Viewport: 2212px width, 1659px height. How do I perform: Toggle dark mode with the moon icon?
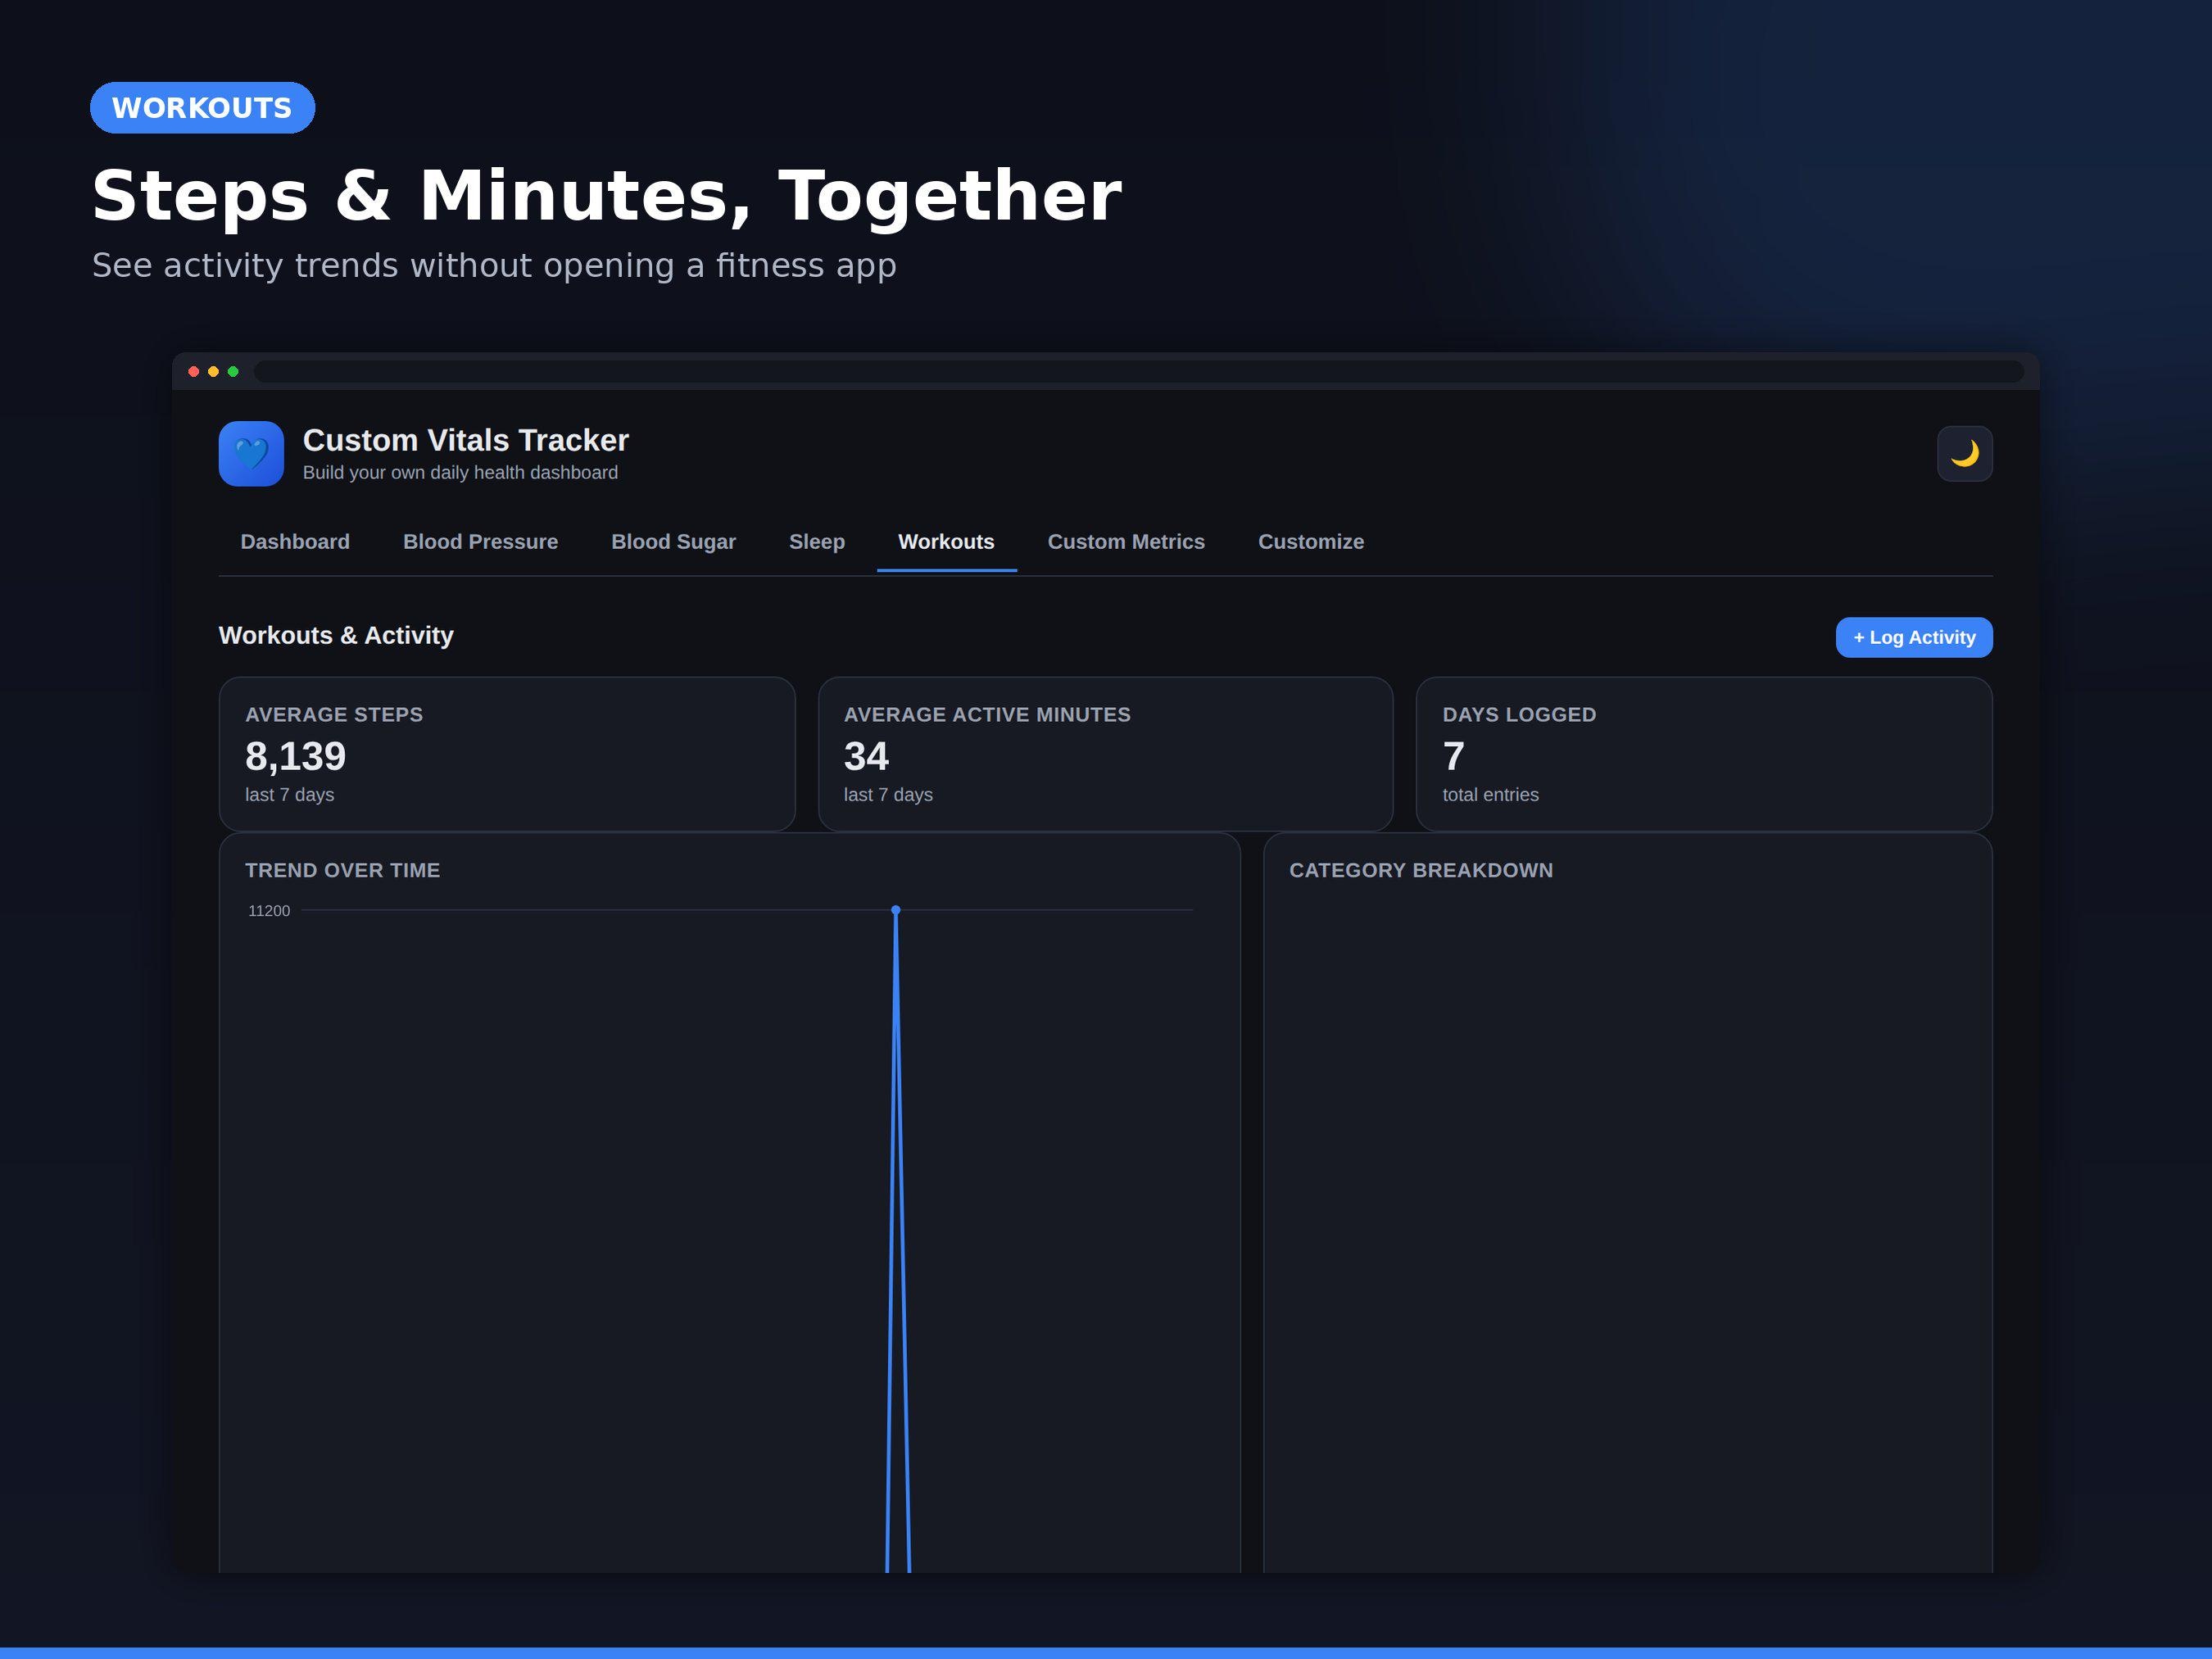[1964, 454]
